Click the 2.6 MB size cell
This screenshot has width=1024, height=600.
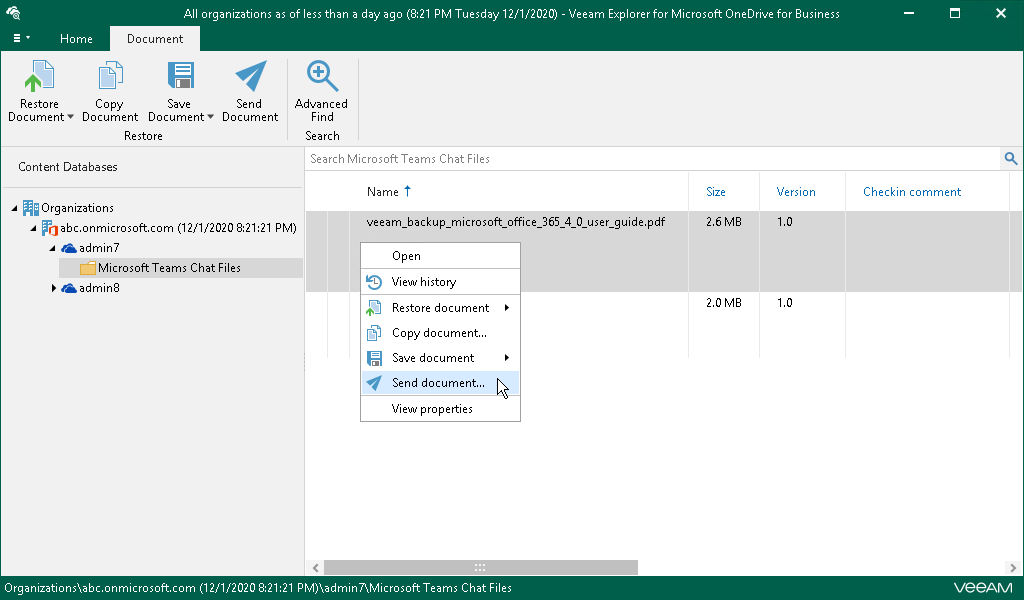coord(724,222)
